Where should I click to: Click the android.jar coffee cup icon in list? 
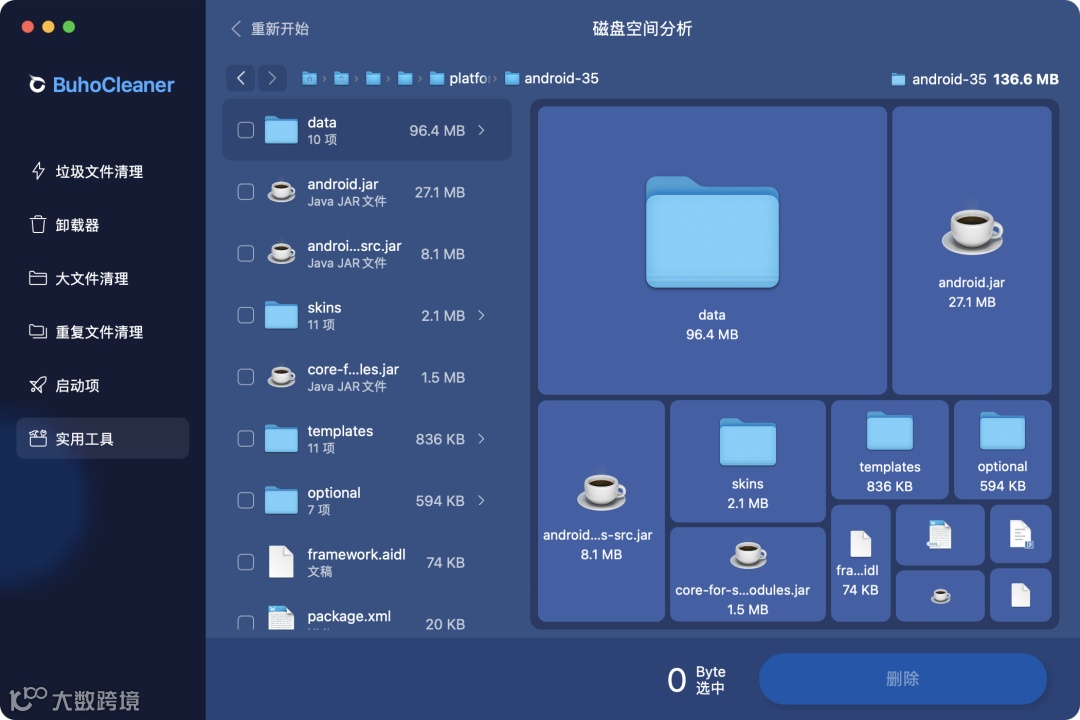point(281,191)
